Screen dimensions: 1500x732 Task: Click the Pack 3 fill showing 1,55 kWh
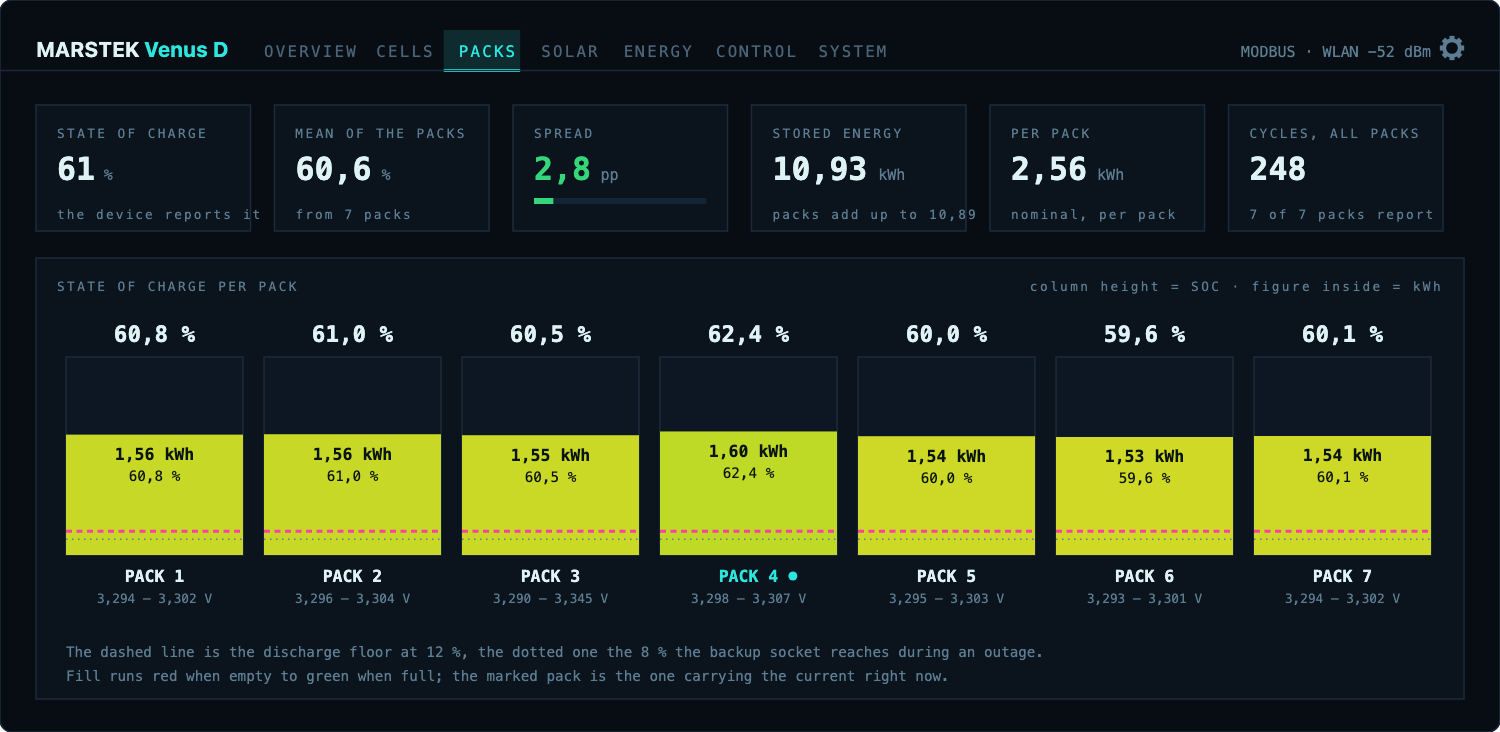pos(550,495)
